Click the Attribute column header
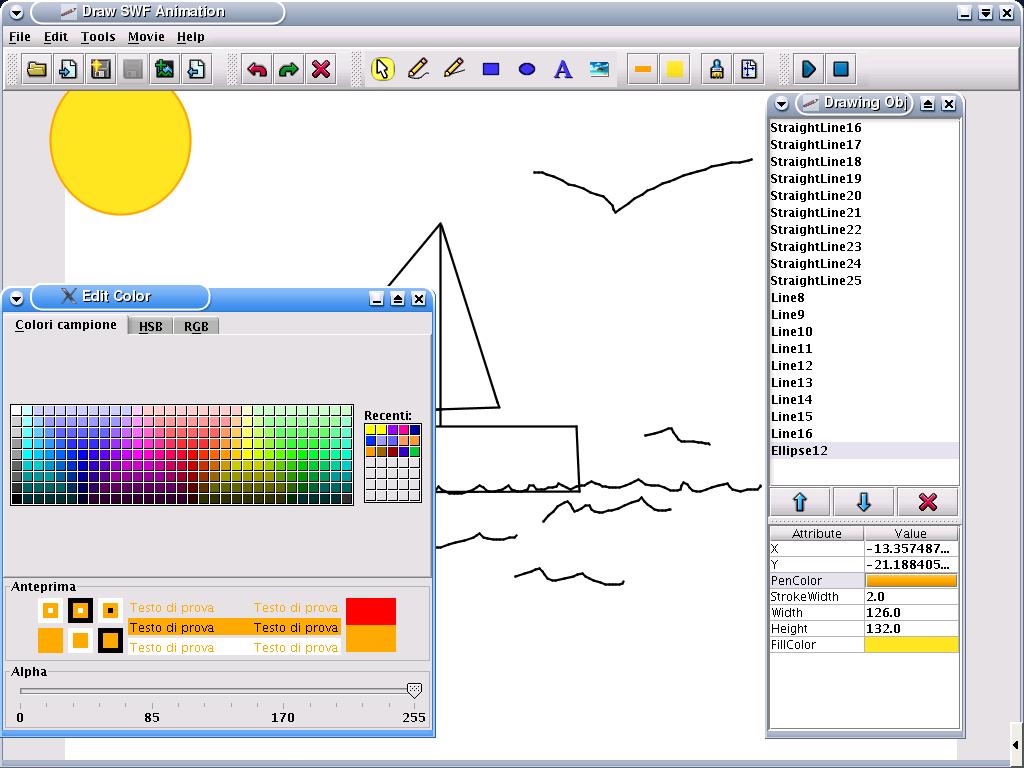 [x=817, y=534]
